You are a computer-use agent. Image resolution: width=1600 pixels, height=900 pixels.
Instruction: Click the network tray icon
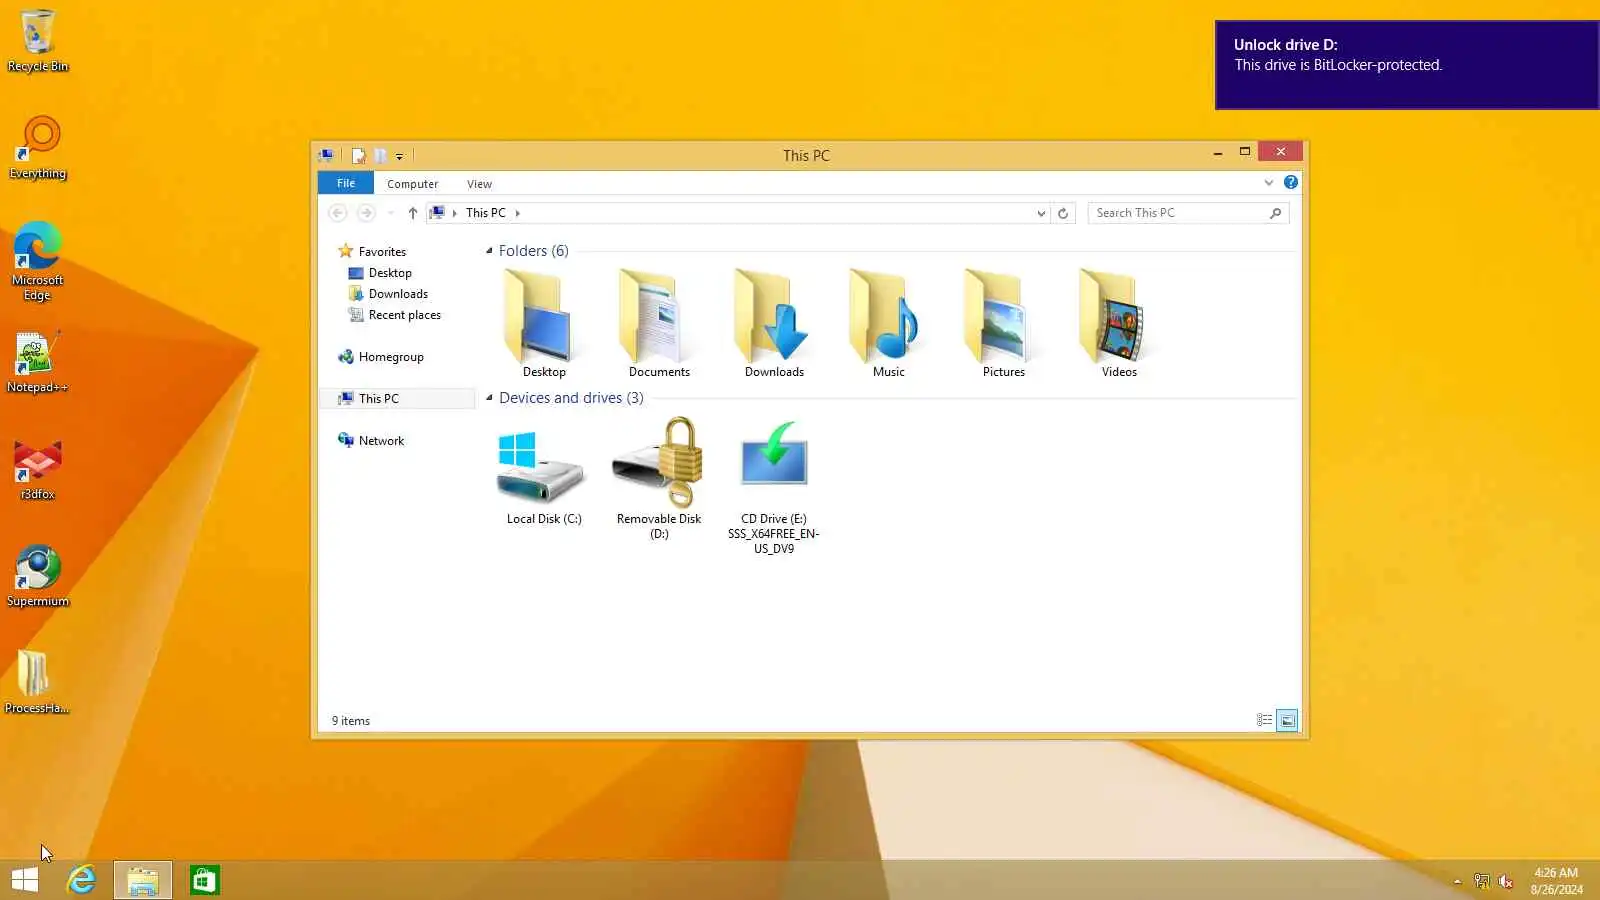[1482, 881]
